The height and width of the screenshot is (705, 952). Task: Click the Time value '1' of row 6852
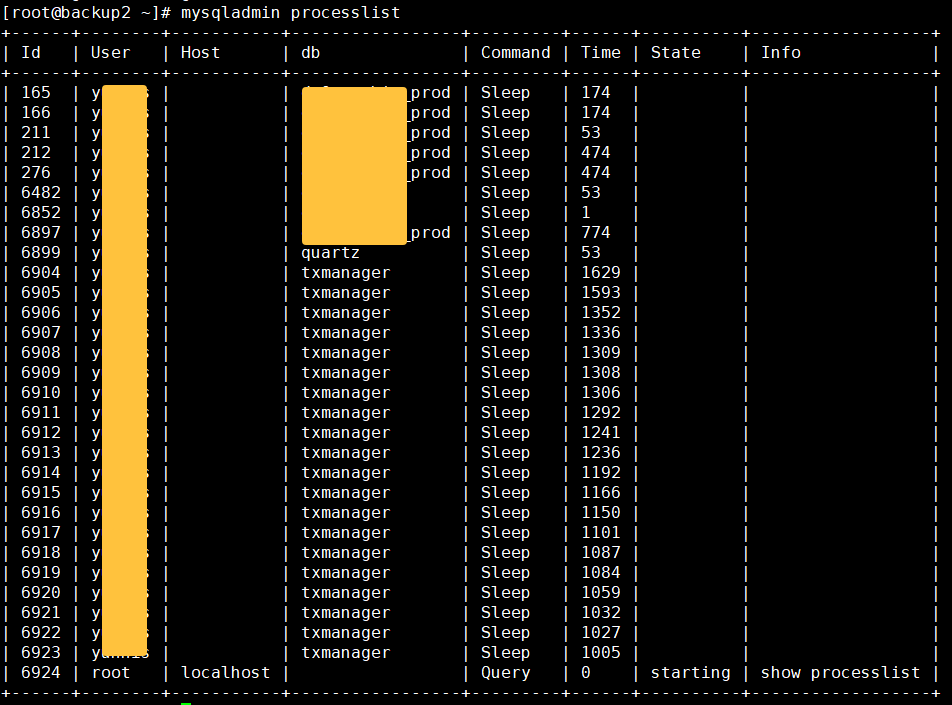[586, 213]
